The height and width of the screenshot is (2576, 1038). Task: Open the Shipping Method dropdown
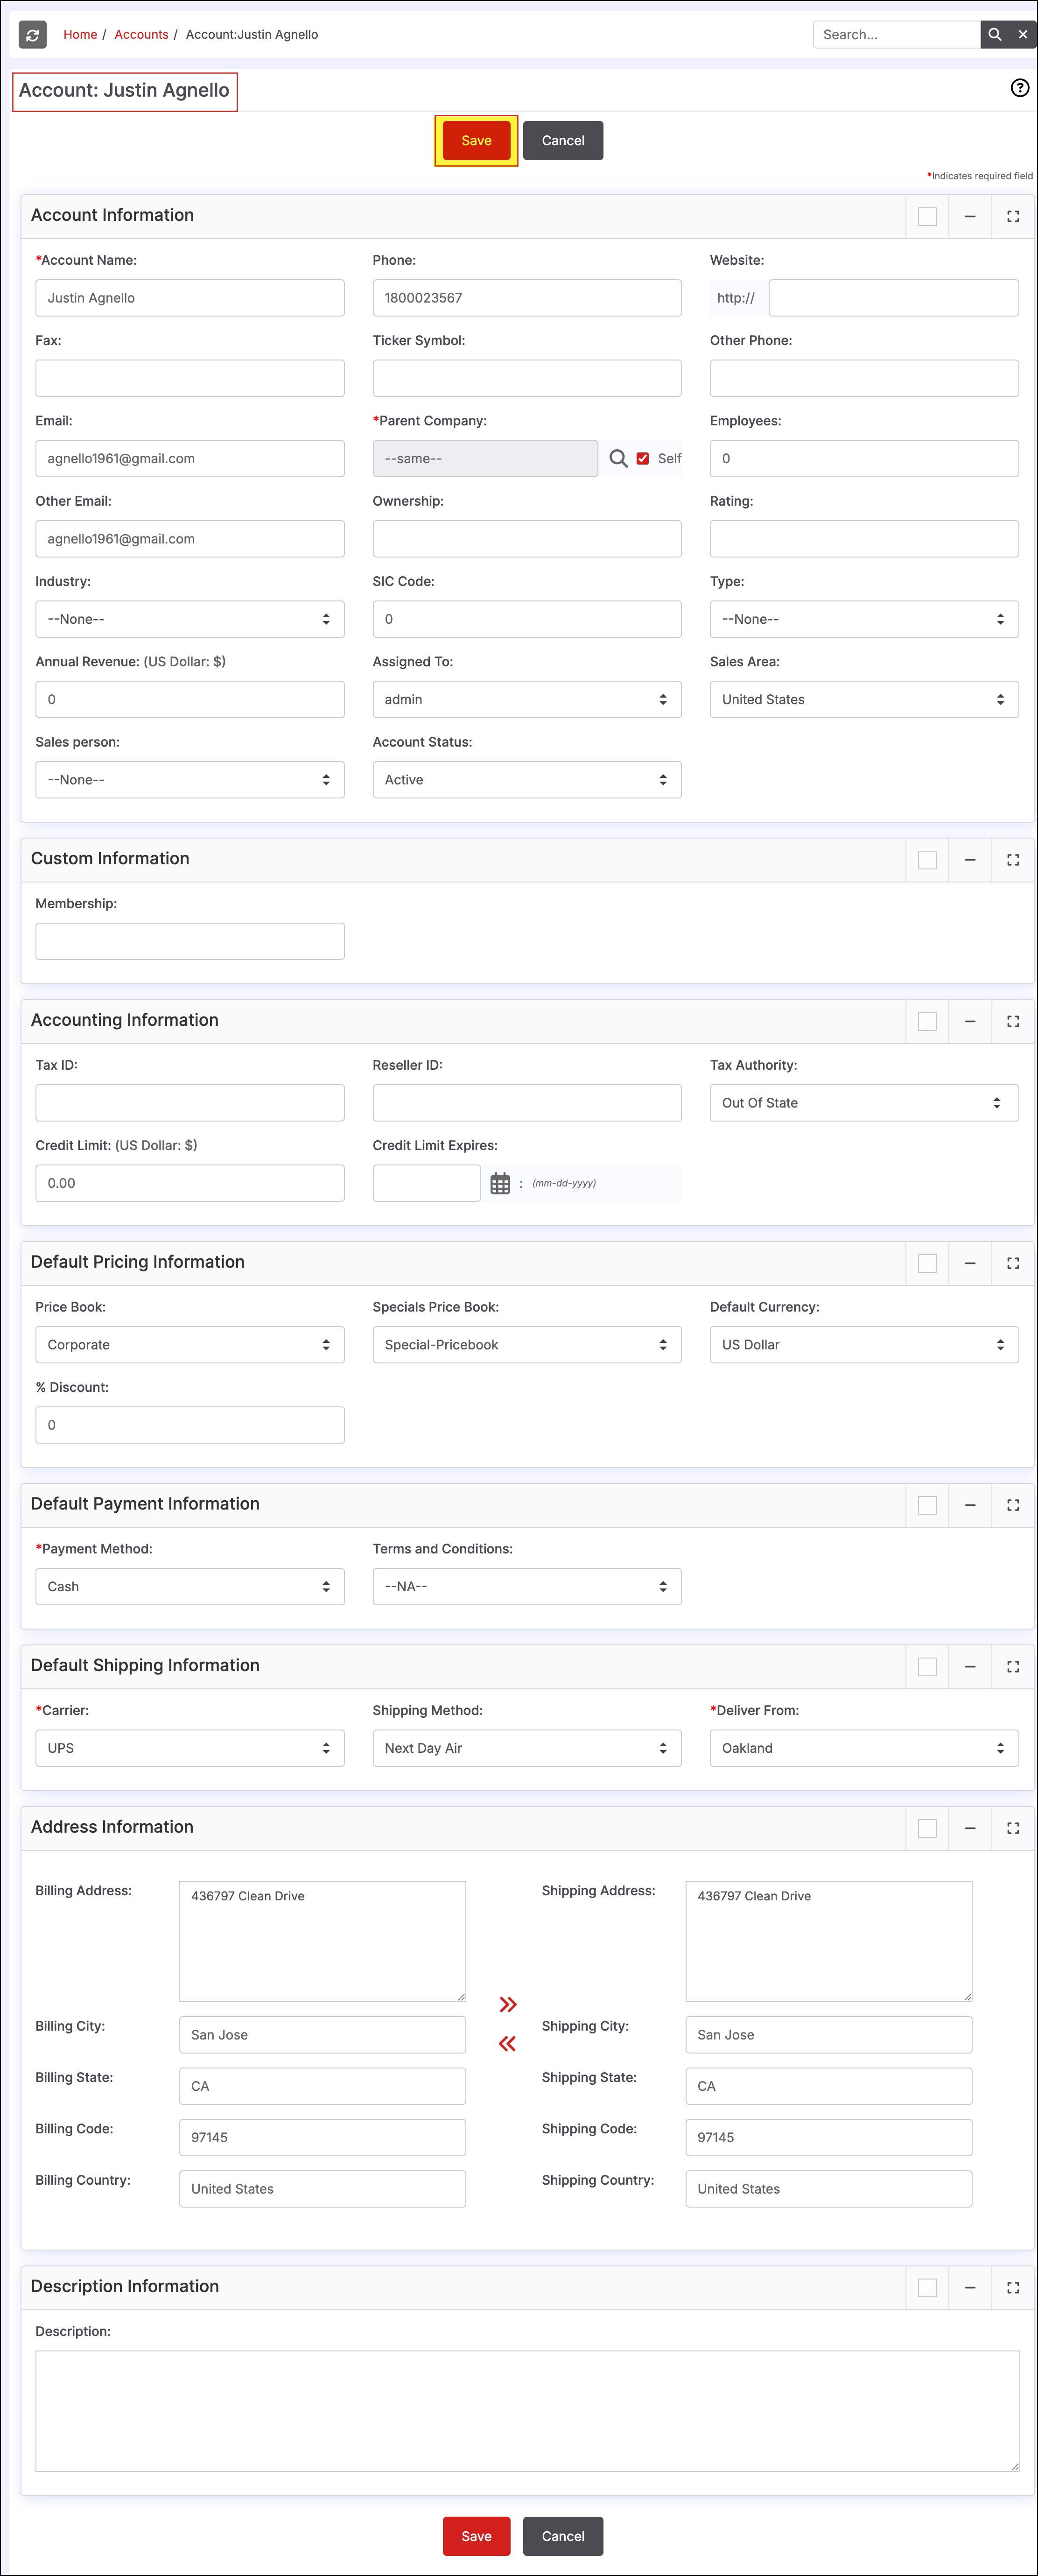click(527, 1748)
